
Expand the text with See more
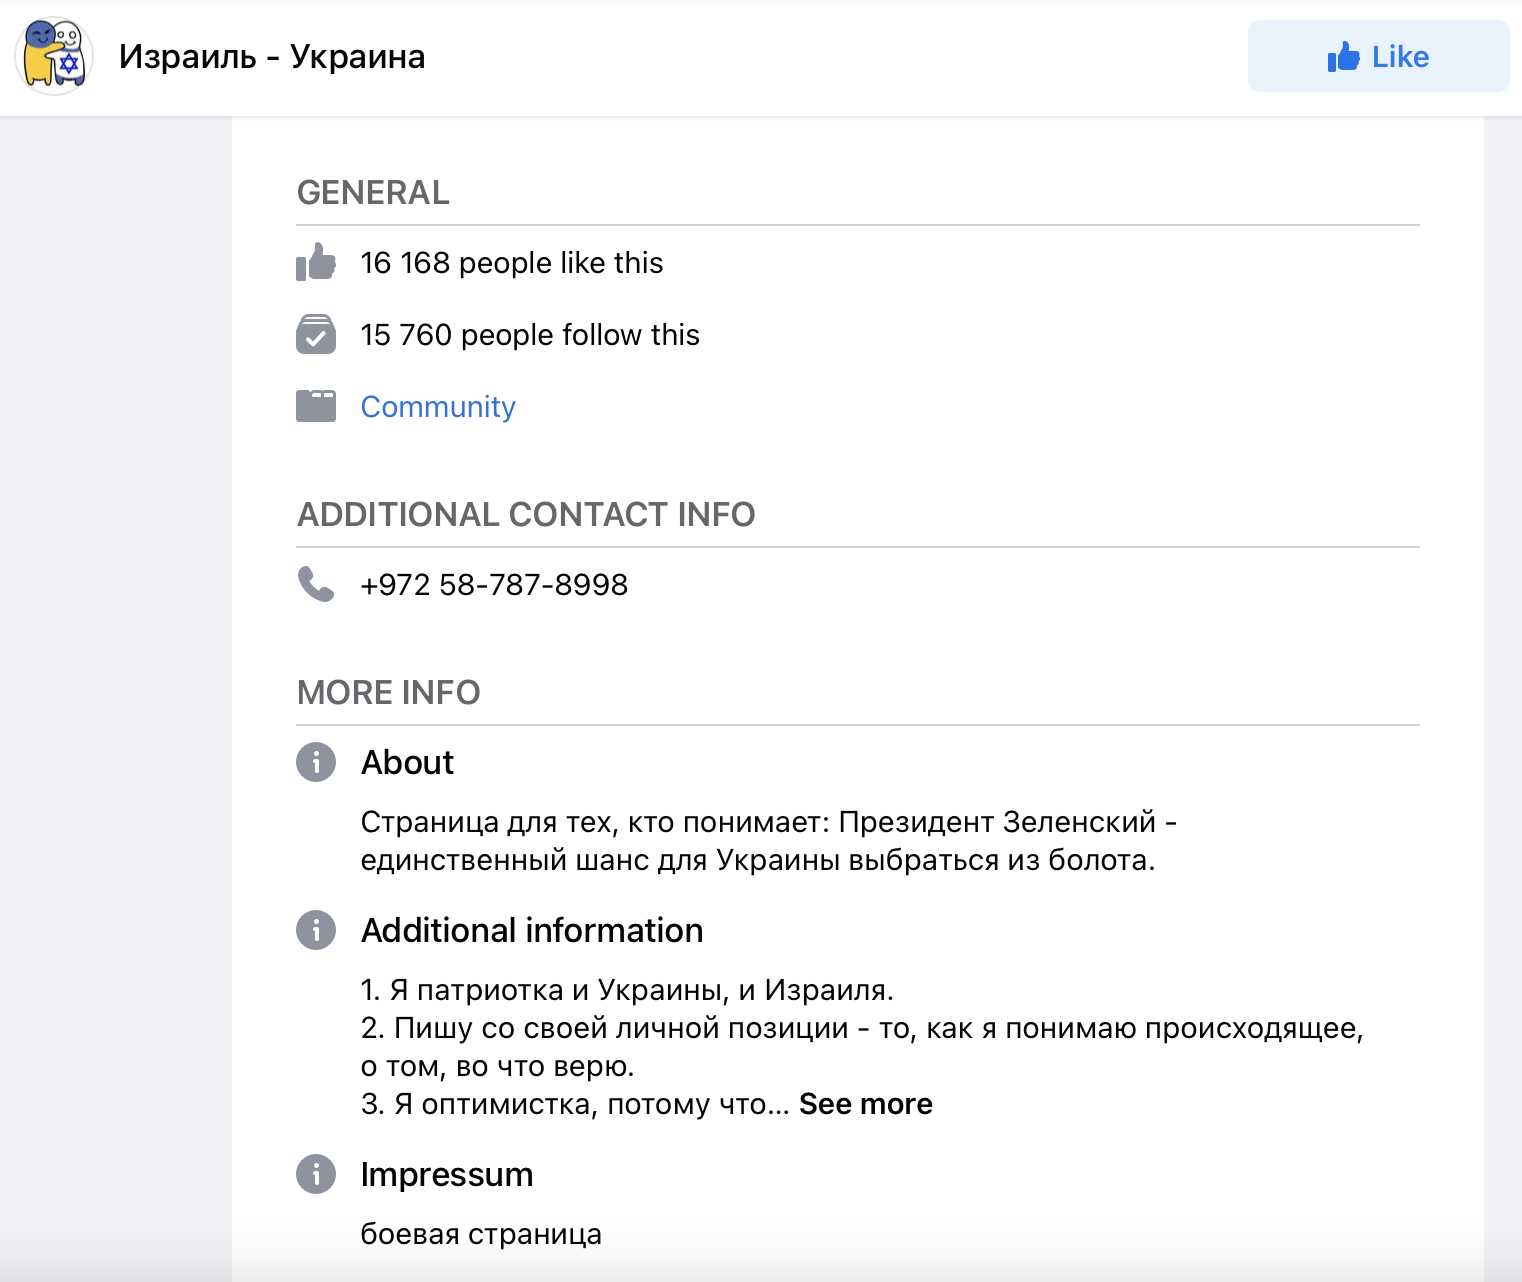[866, 1104]
